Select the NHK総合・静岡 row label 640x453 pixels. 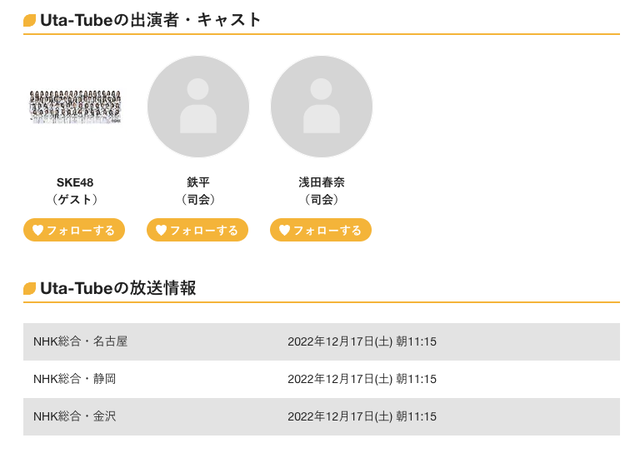(x=75, y=379)
